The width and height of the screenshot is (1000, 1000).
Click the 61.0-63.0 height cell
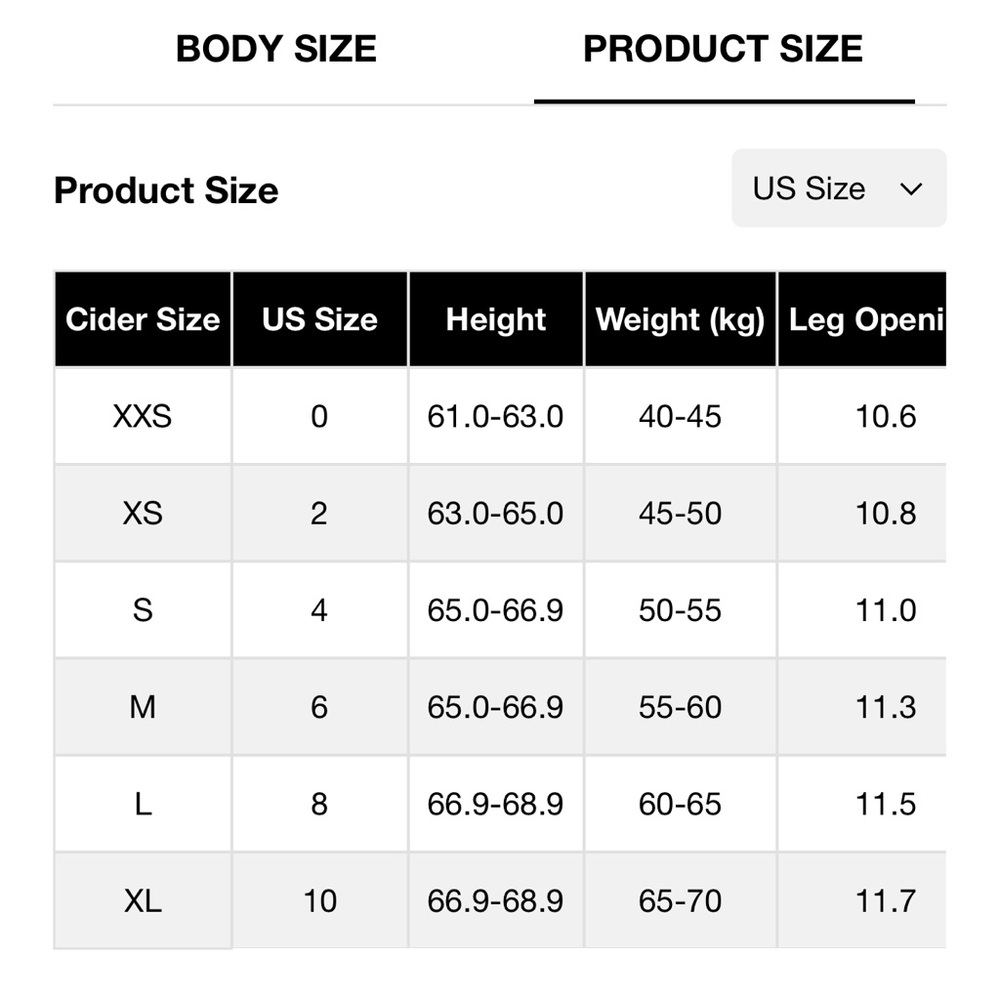click(496, 416)
